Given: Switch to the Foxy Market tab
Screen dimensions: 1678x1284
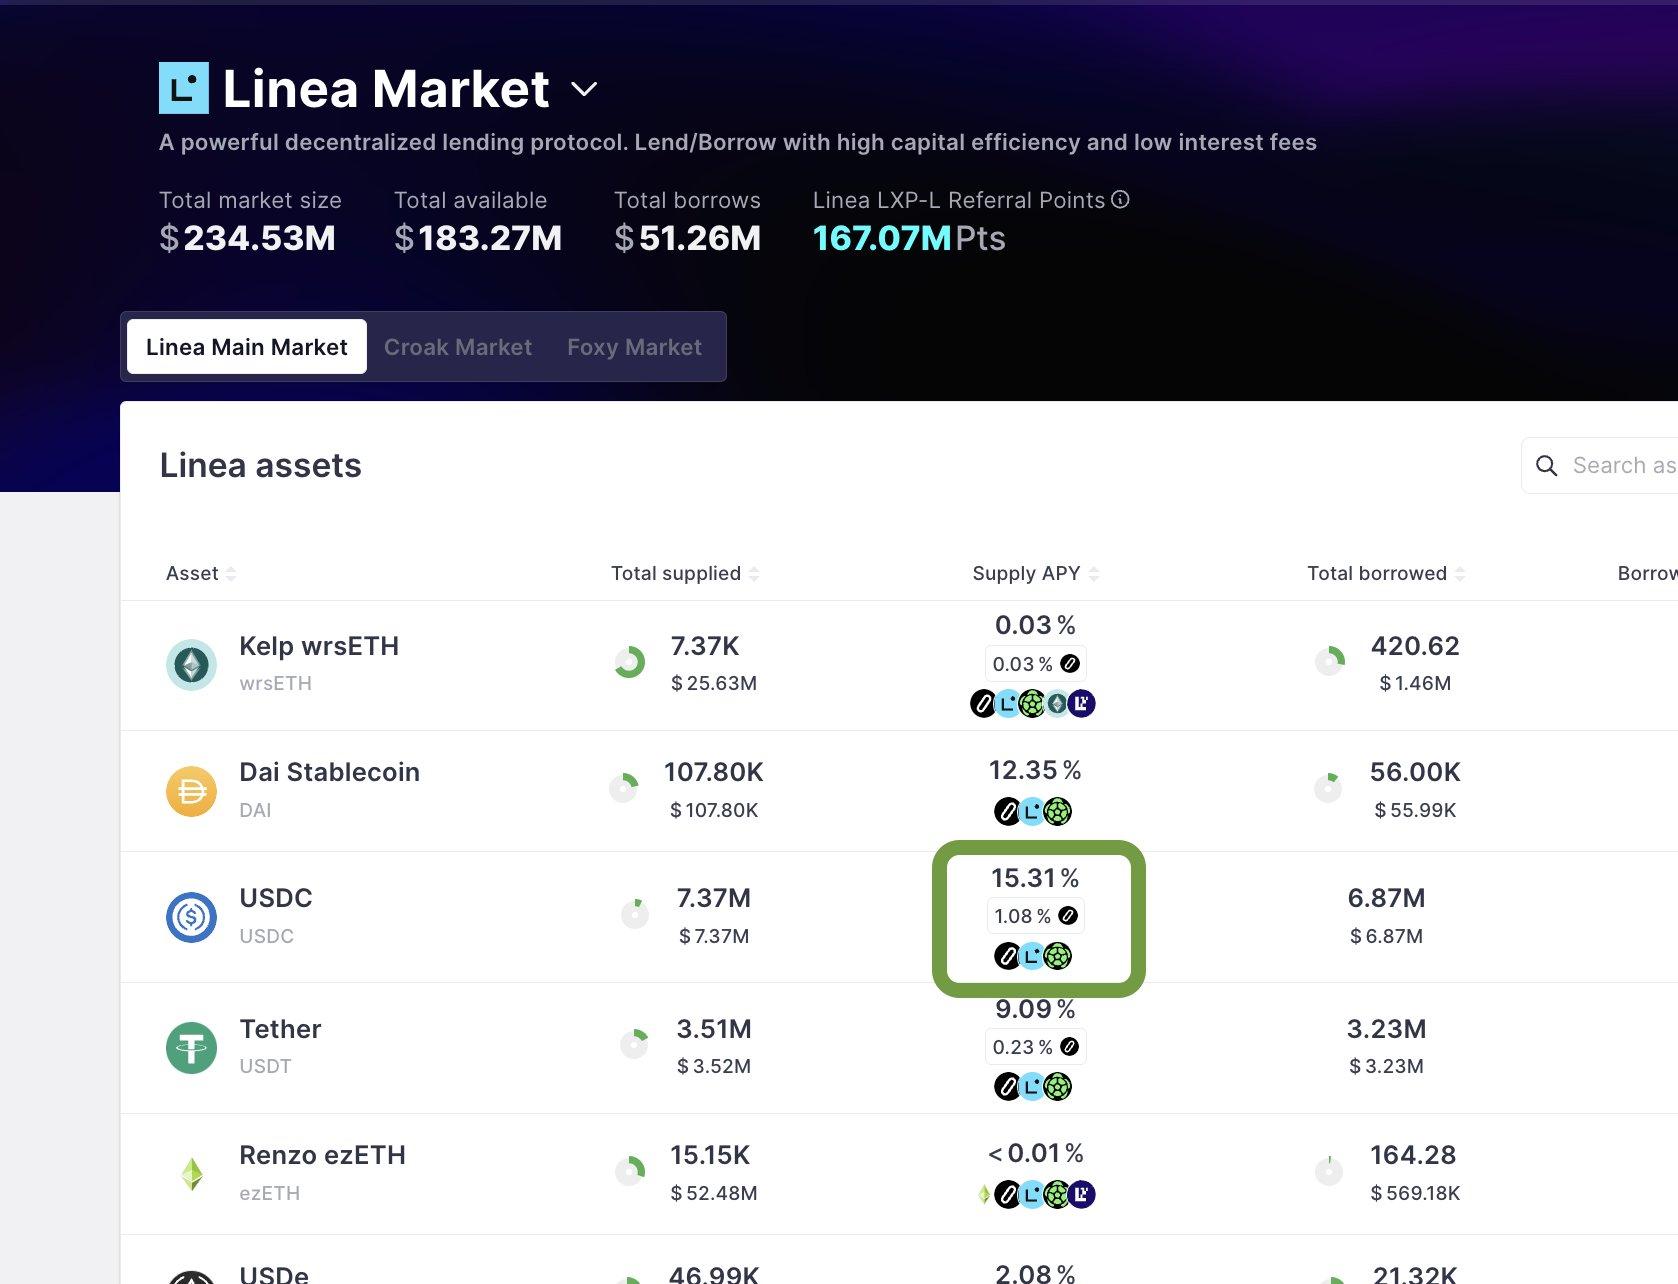Looking at the screenshot, I should pos(634,347).
